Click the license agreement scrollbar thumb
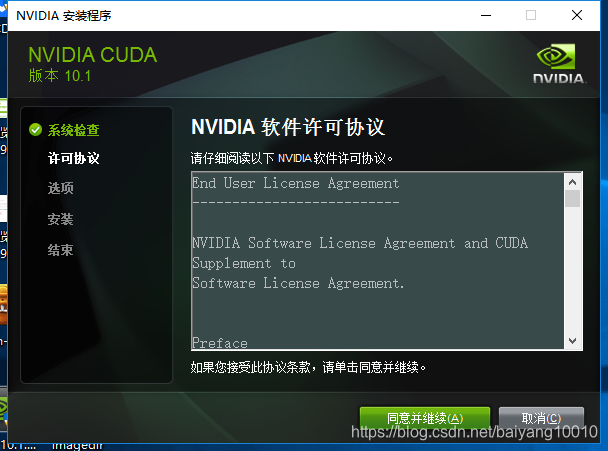Image resolution: width=608 pixels, height=451 pixels. tap(572, 199)
